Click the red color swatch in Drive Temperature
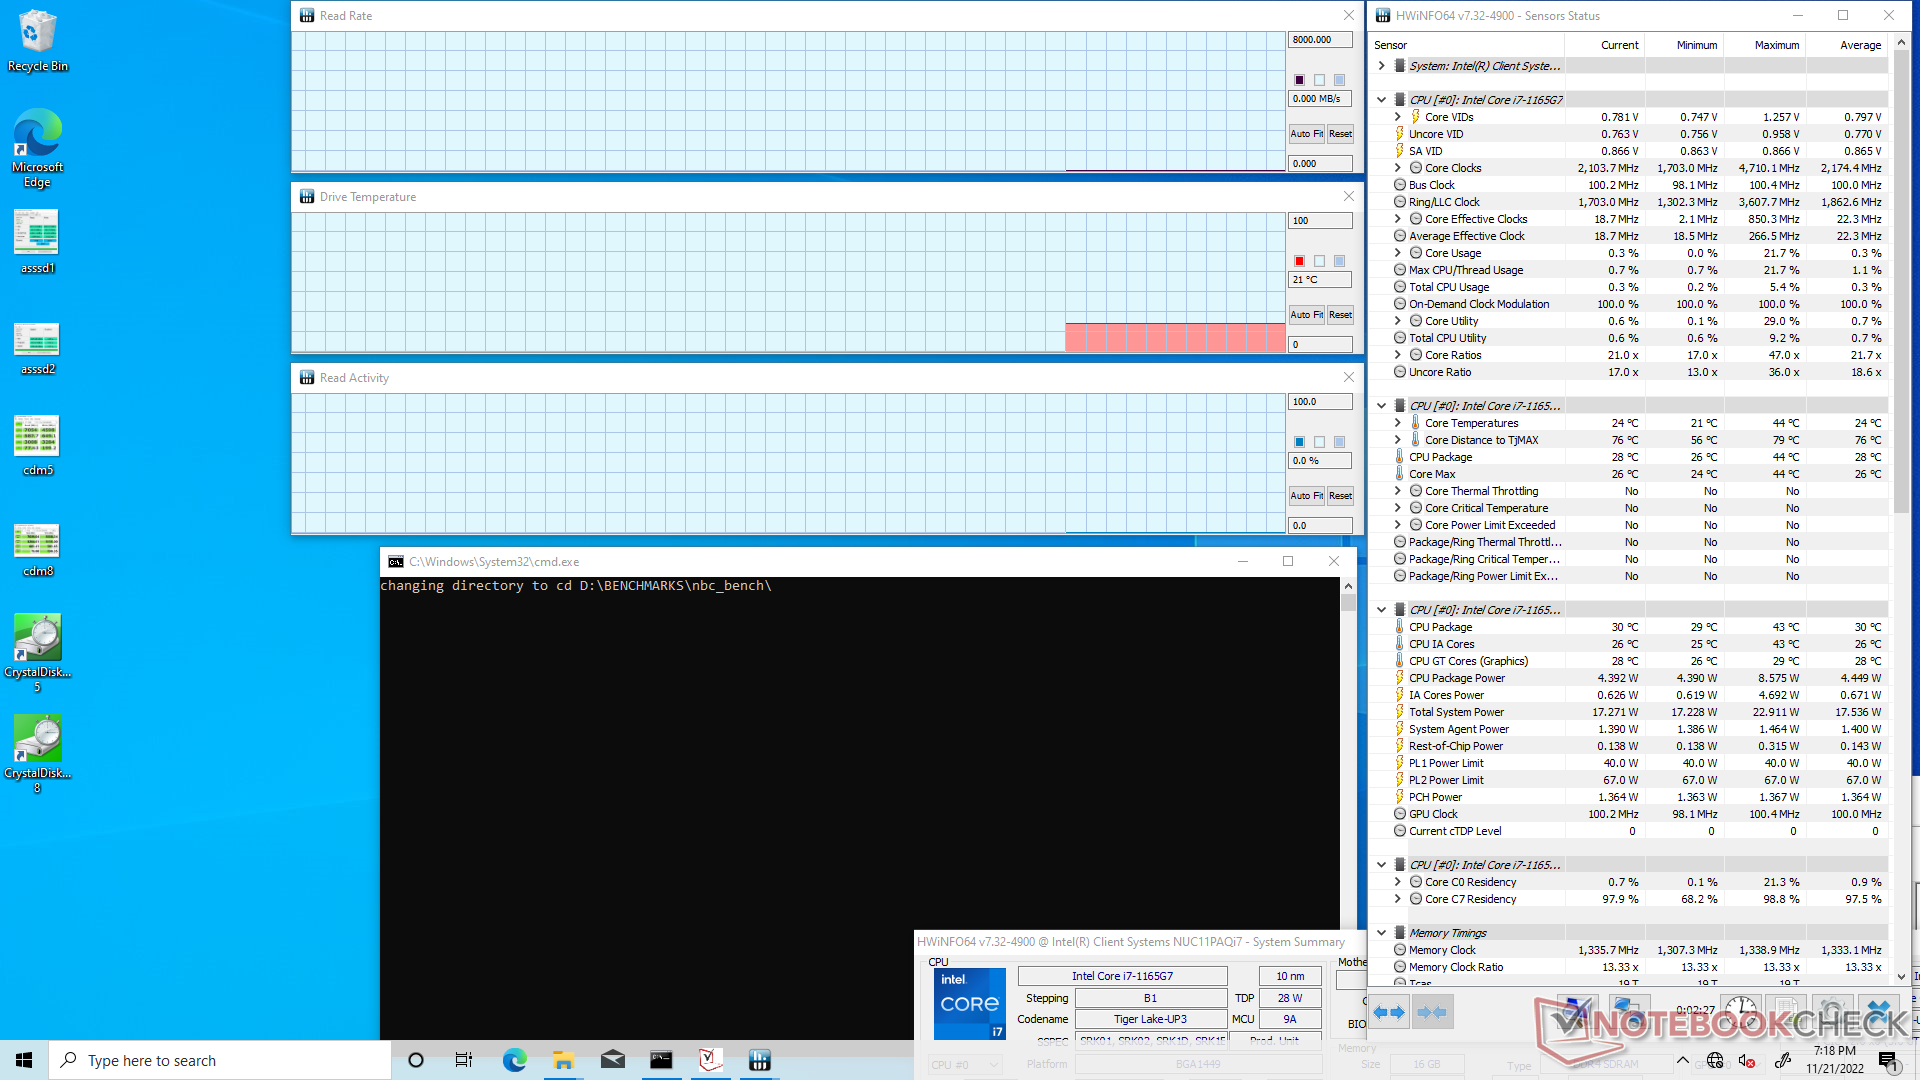This screenshot has width=1920, height=1080. (1299, 261)
